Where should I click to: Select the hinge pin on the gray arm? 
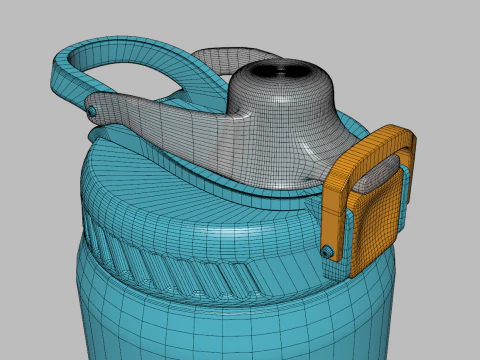pyautogui.click(x=91, y=111)
